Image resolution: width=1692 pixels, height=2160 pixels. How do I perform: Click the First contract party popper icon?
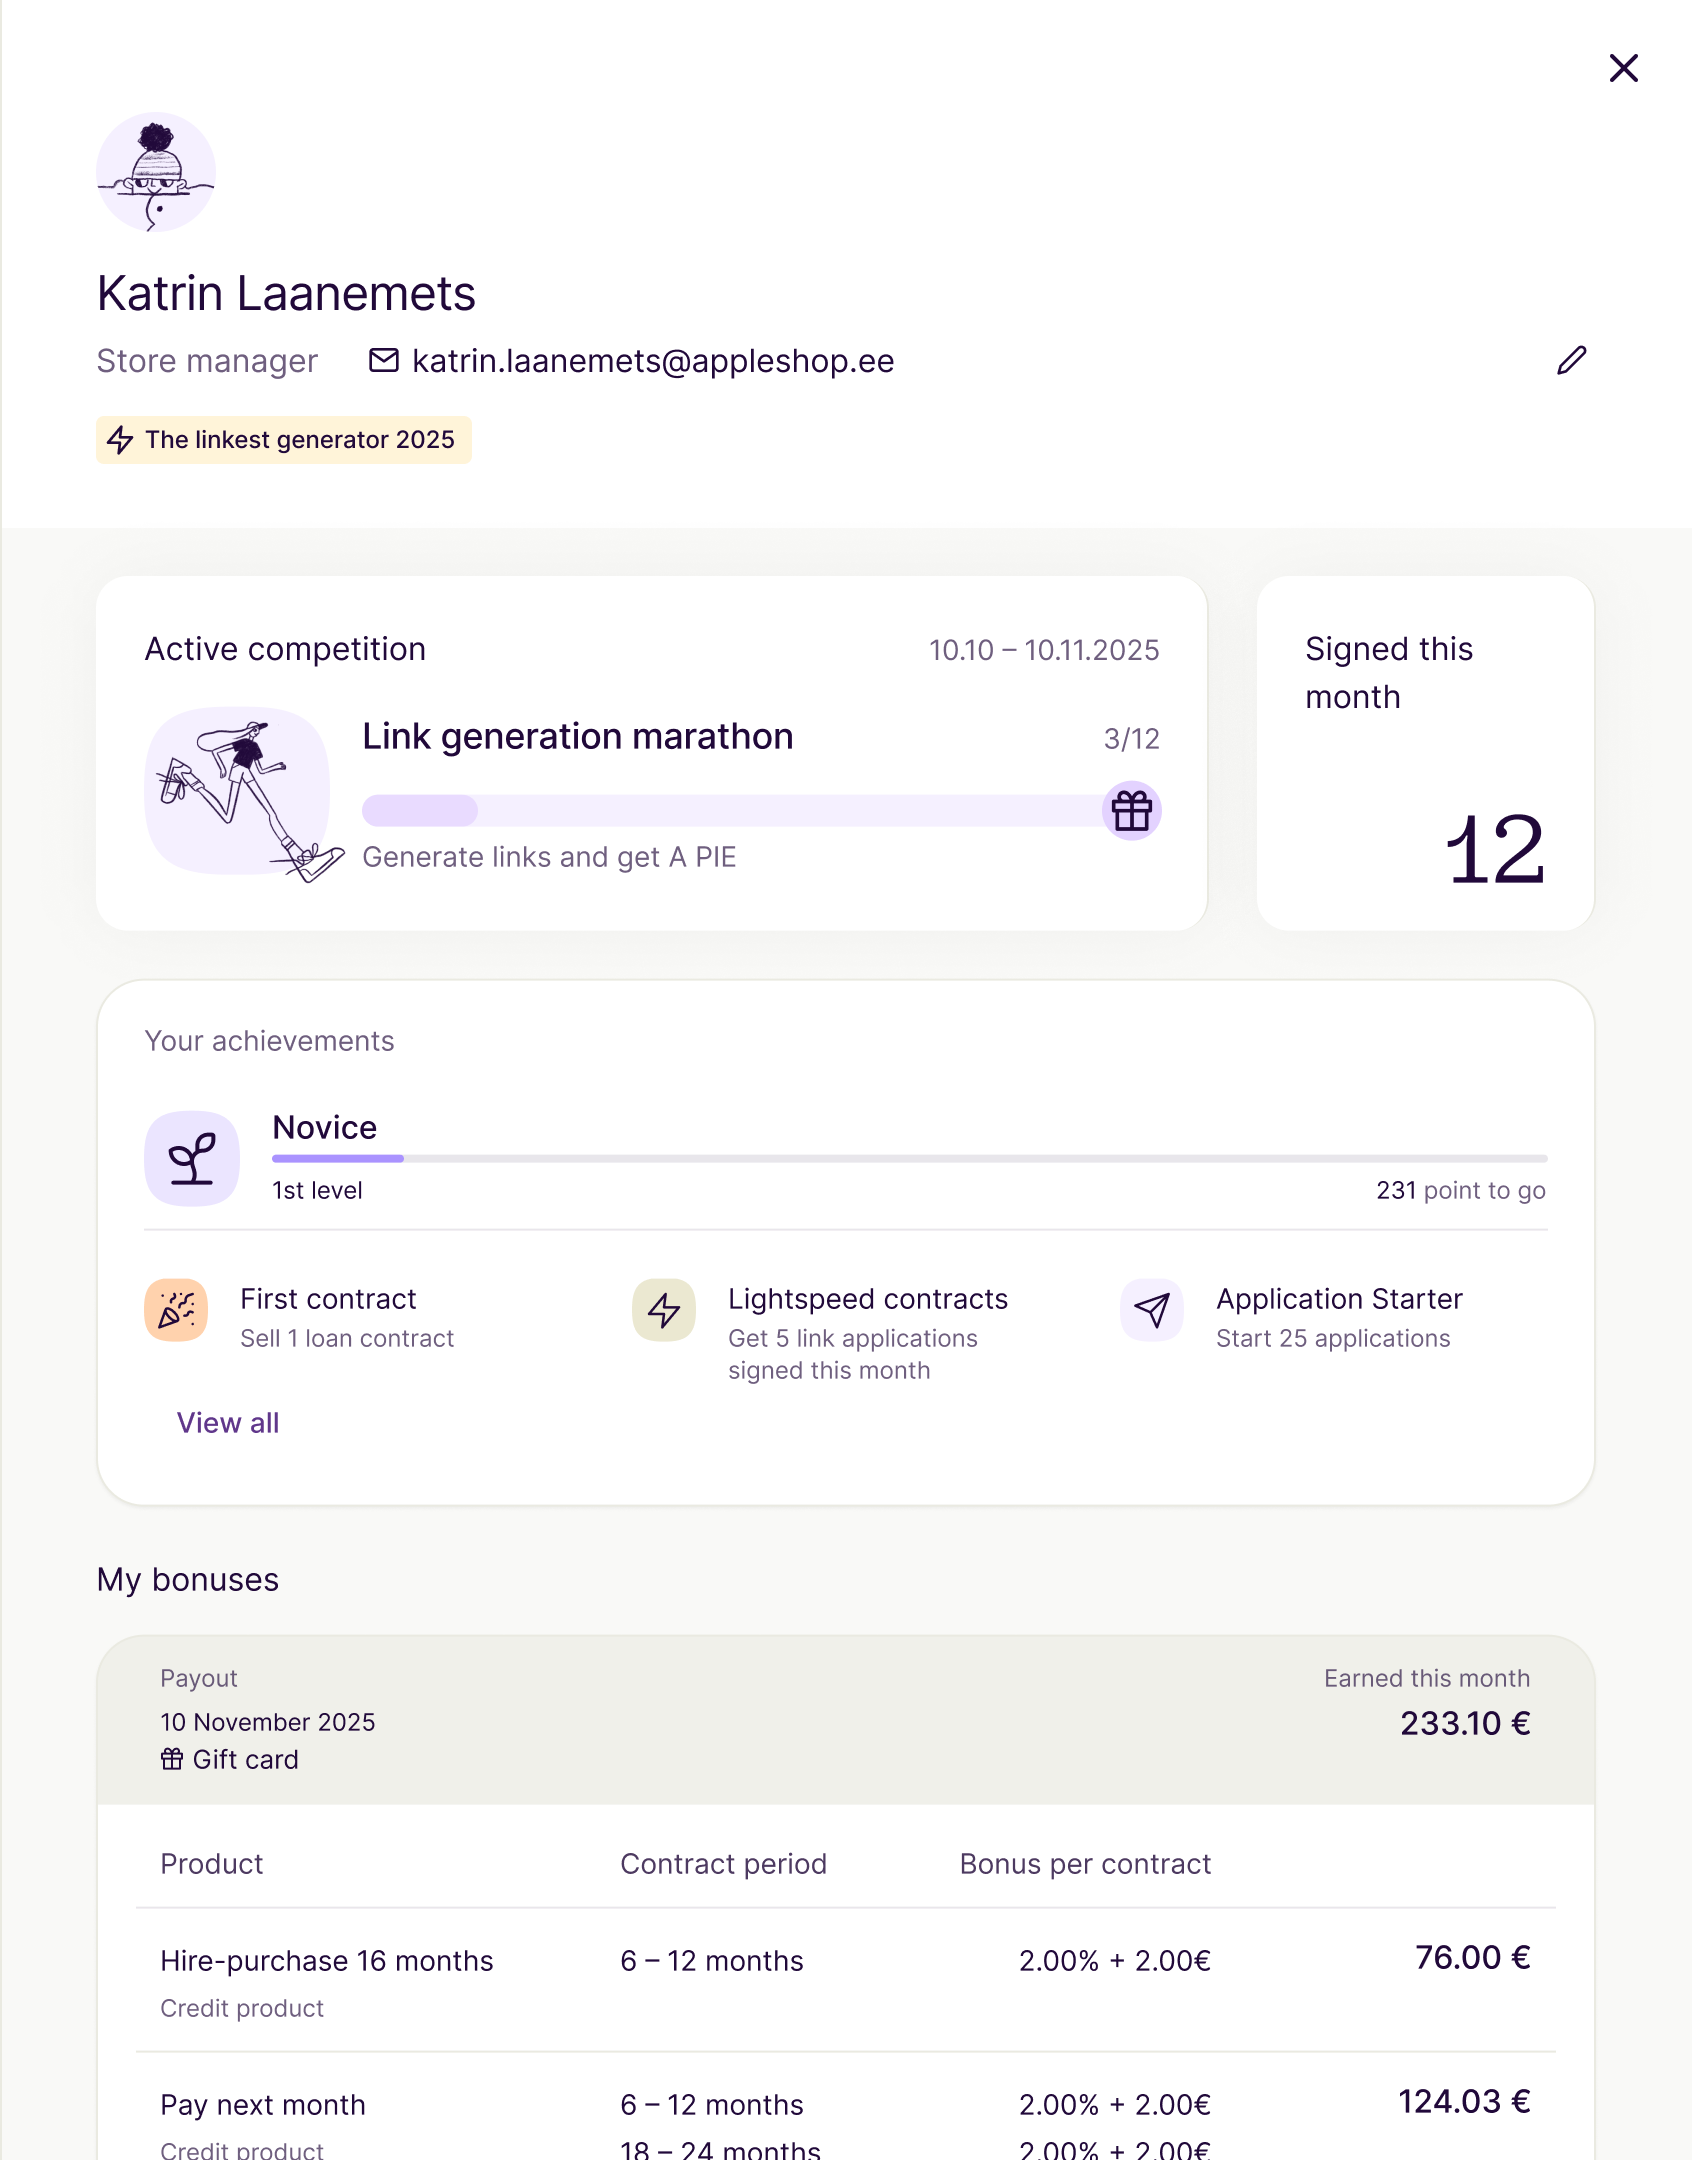(176, 1310)
